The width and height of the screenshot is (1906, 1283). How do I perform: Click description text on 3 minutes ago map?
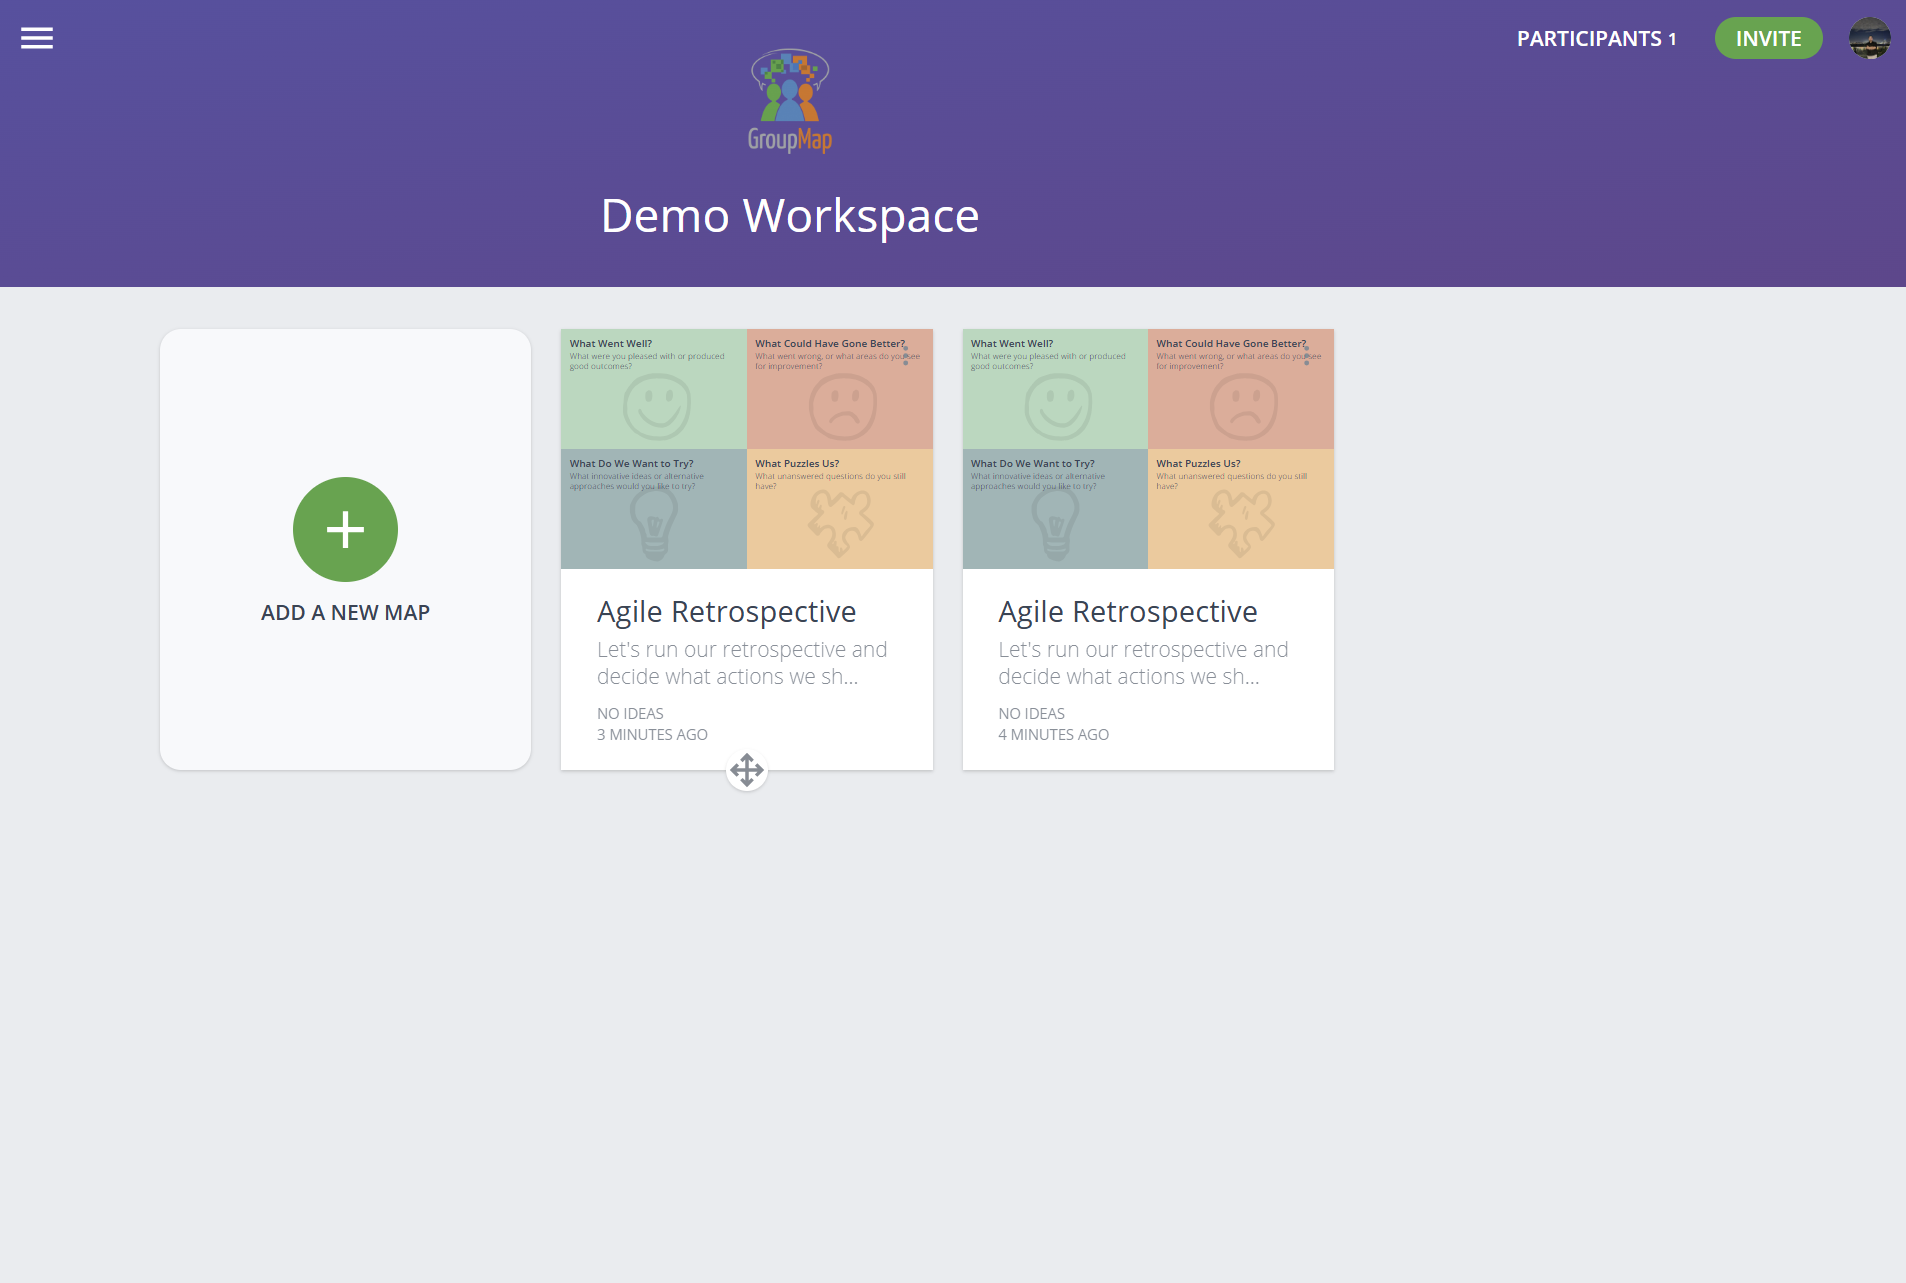coord(742,663)
